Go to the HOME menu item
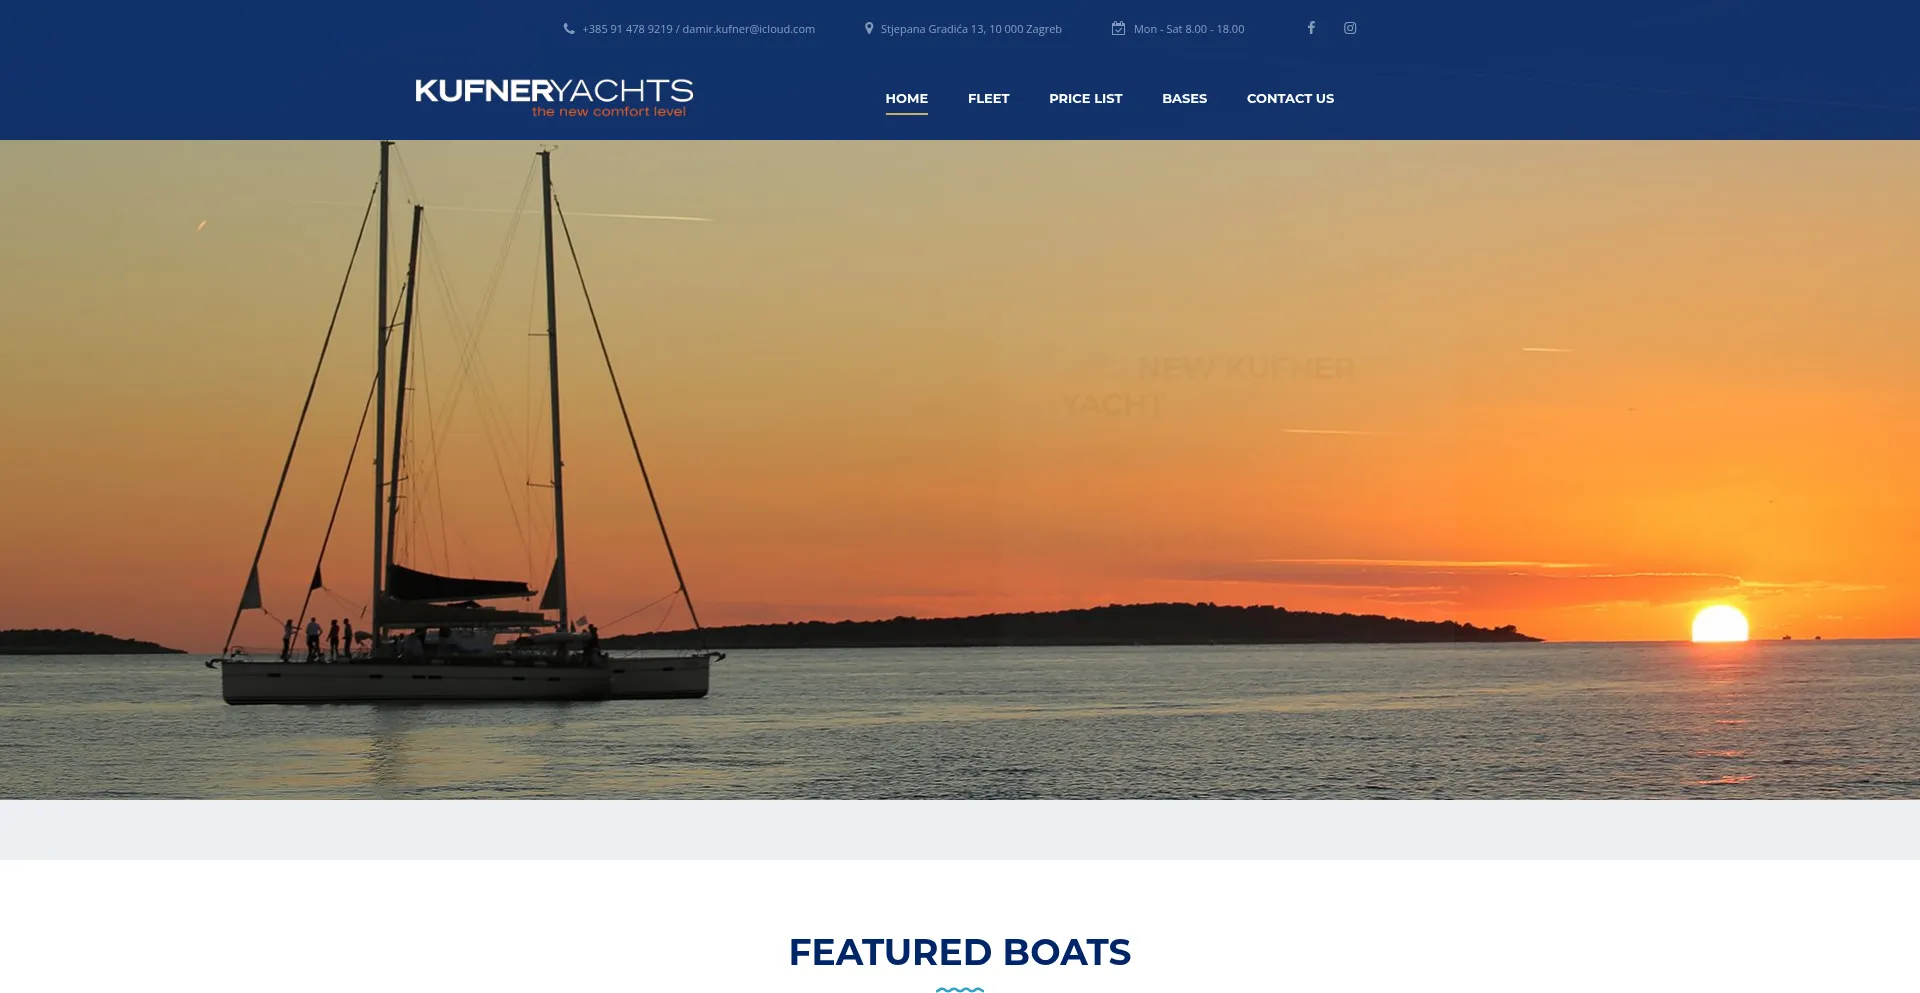Screen dimensions: 1920x993 tap(906, 98)
